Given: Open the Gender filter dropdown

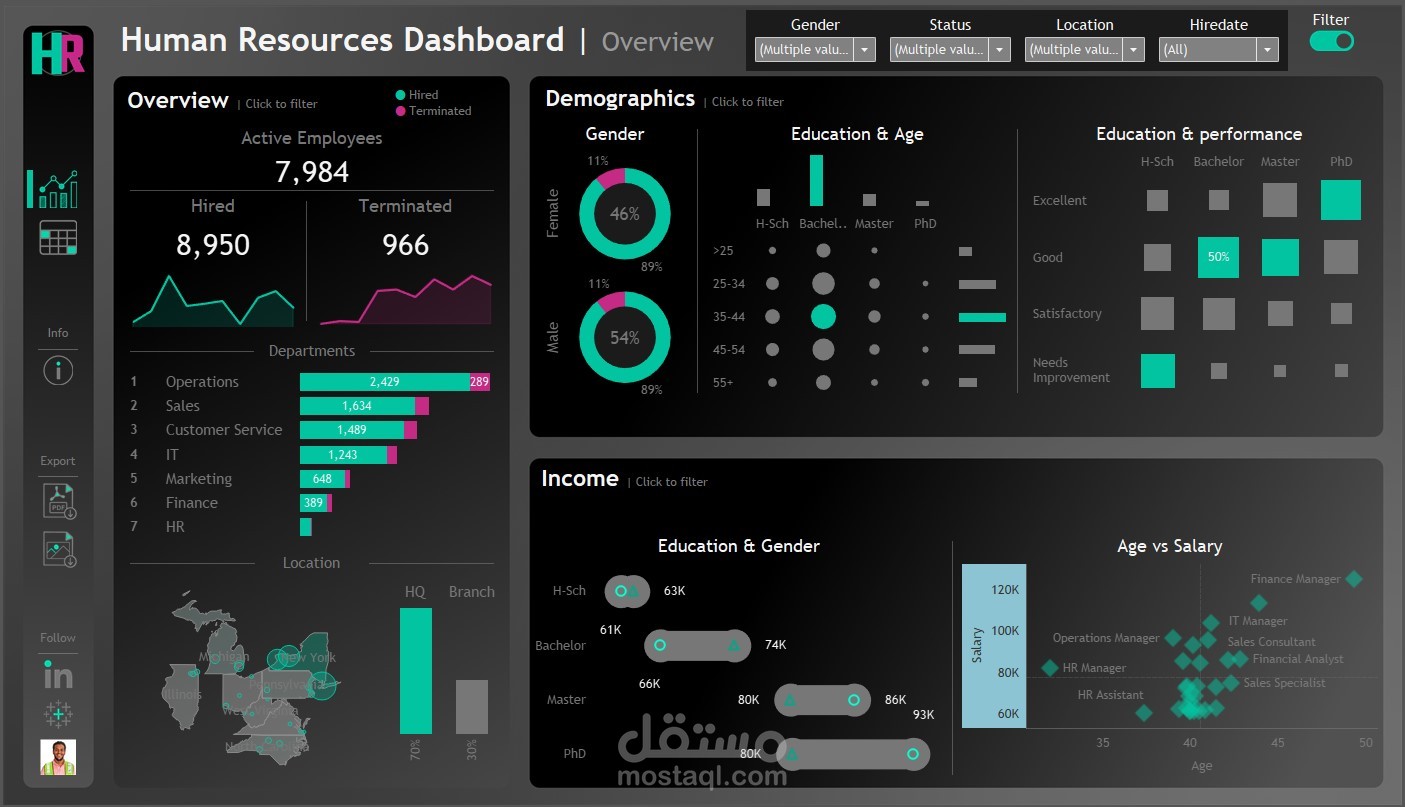Looking at the screenshot, I should pyautogui.click(x=816, y=49).
